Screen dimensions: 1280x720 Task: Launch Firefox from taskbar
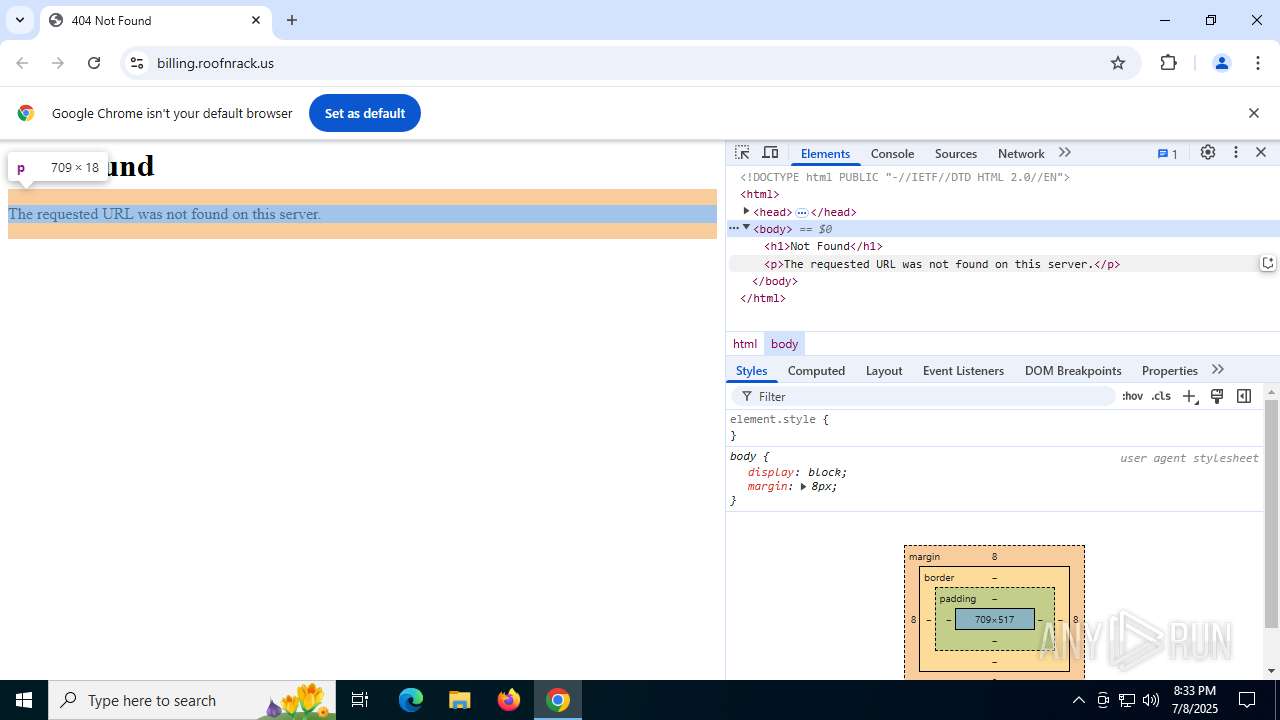click(x=509, y=700)
